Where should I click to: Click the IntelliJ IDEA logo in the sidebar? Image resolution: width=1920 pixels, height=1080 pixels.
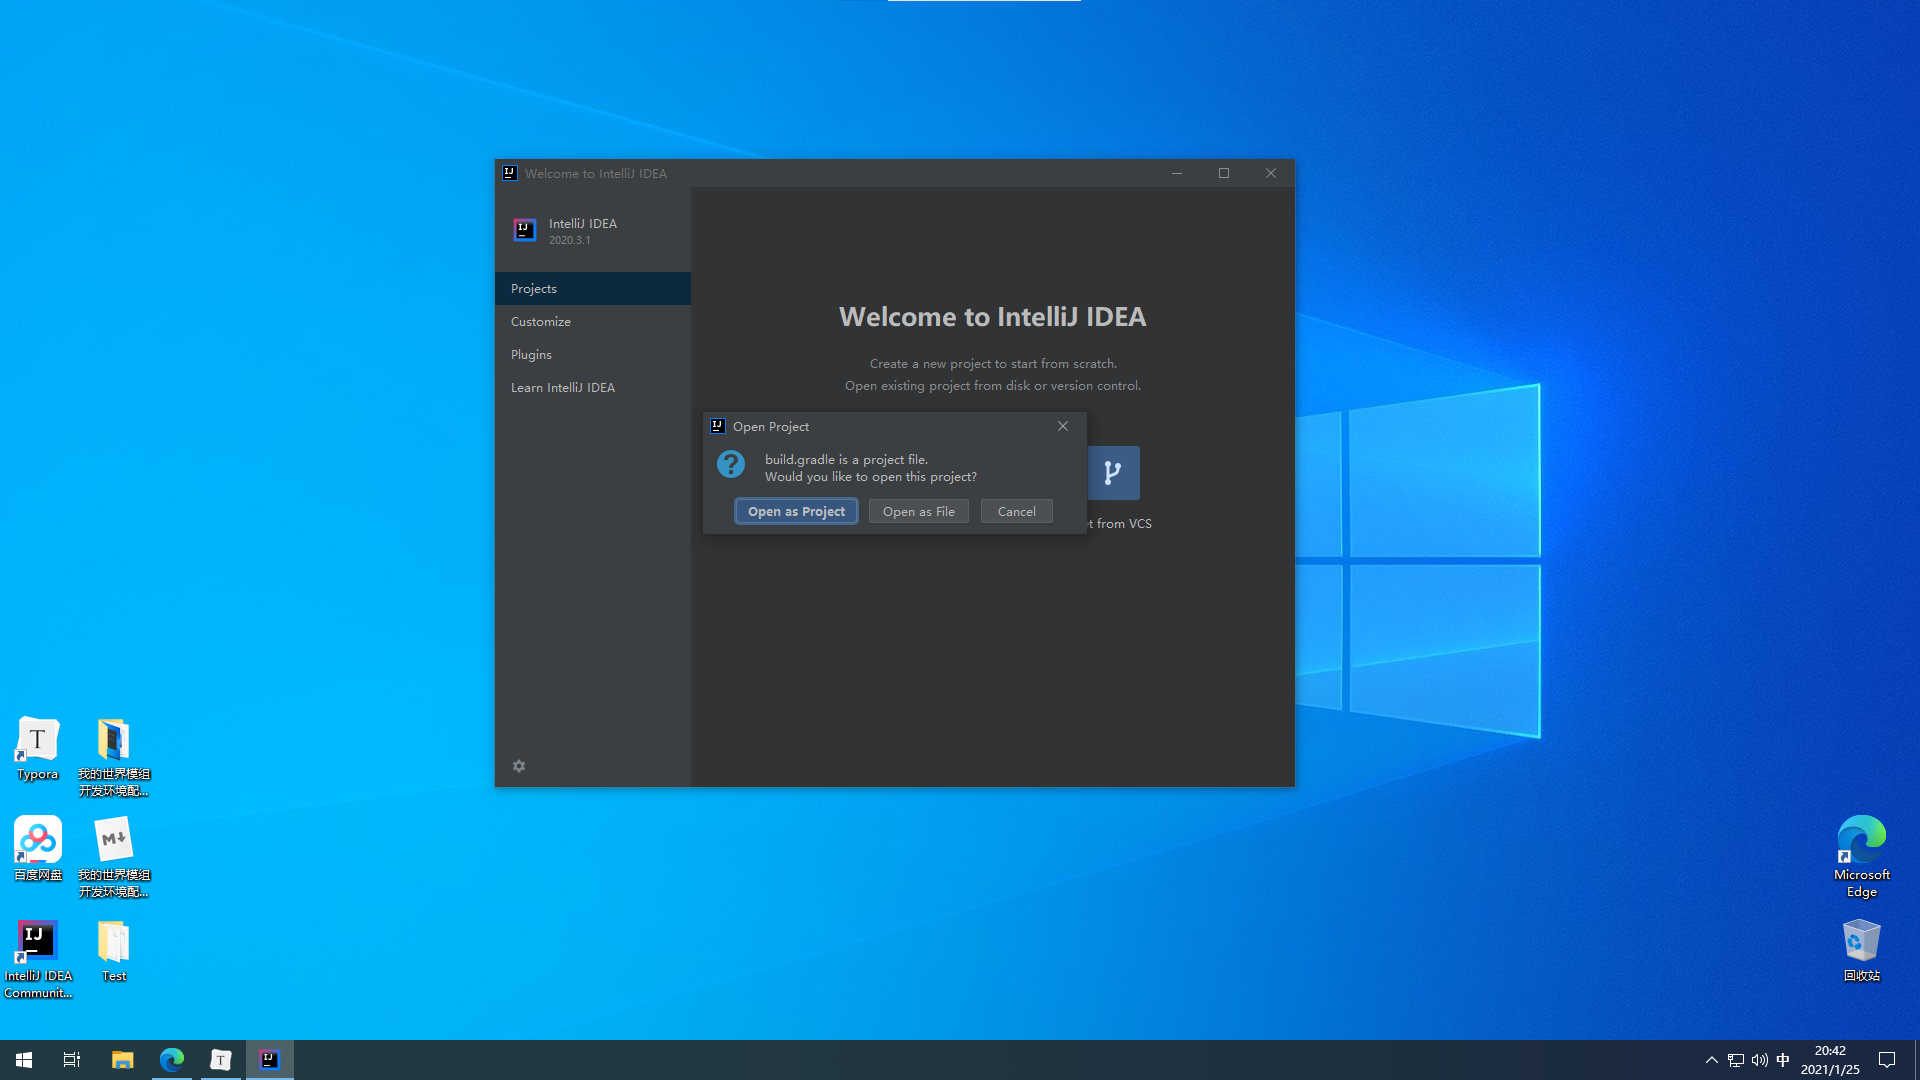[x=525, y=231]
